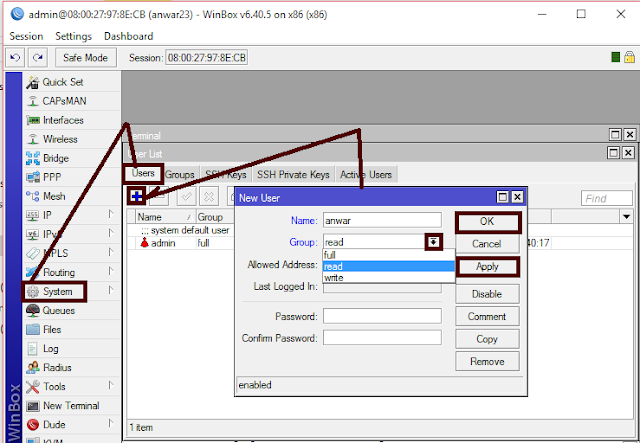This screenshot has height=443, width=640.
Task: Expand the System submenu arrow
Action: pyautogui.click(x=111, y=290)
